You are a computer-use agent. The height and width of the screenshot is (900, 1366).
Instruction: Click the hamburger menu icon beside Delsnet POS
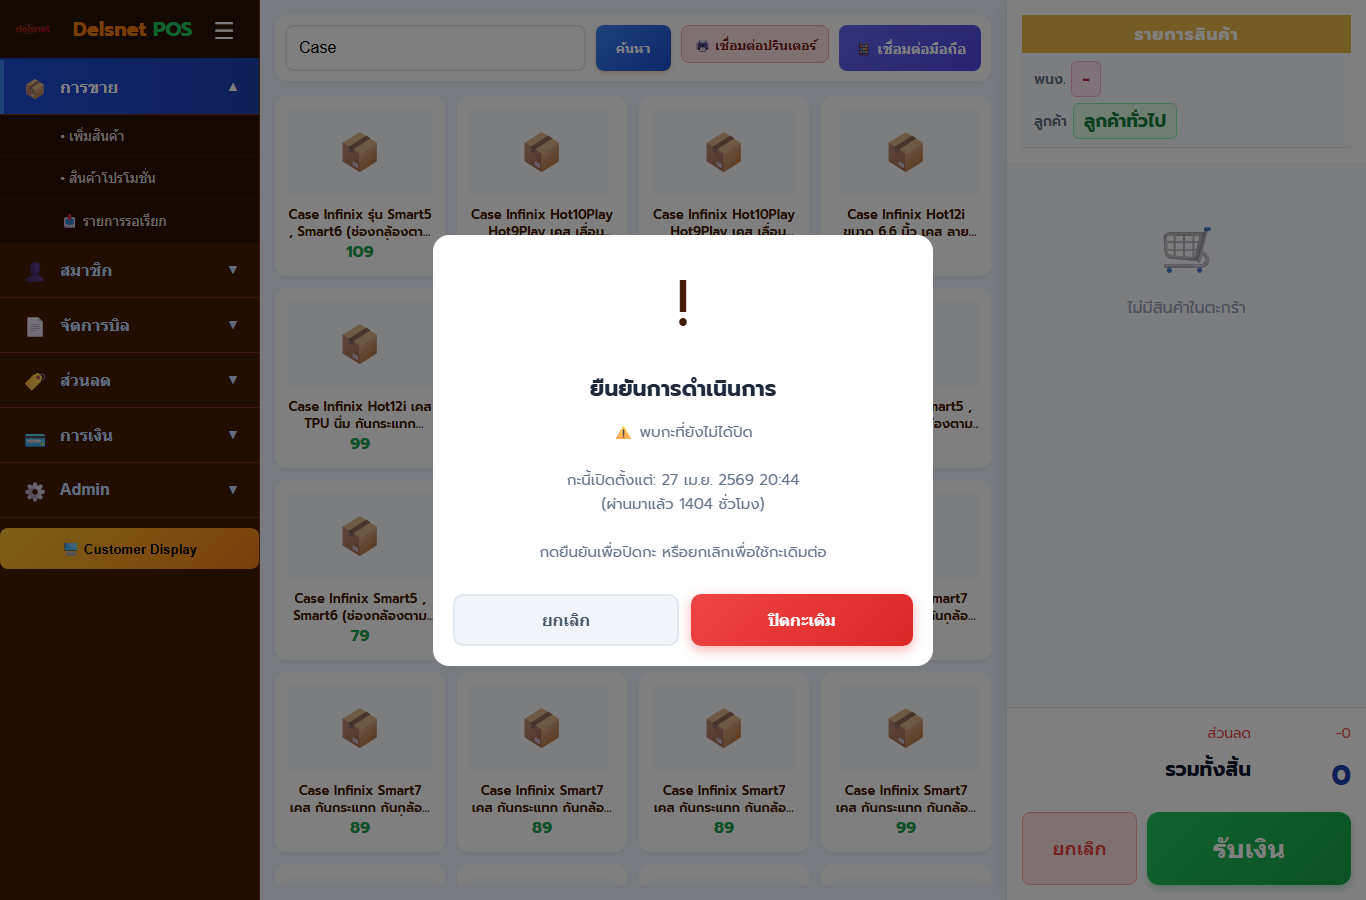(224, 30)
